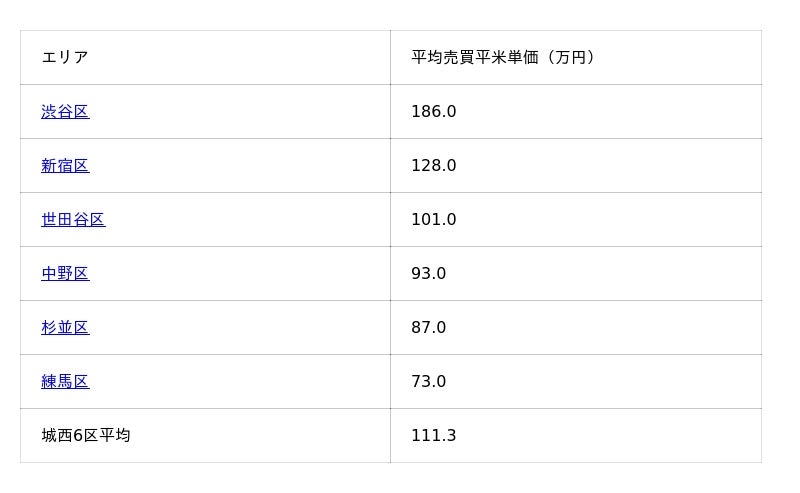This screenshot has height=493, width=800.
Task: Select the 128.0 price value
Action: pyautogui.click(x=433, y=166)
